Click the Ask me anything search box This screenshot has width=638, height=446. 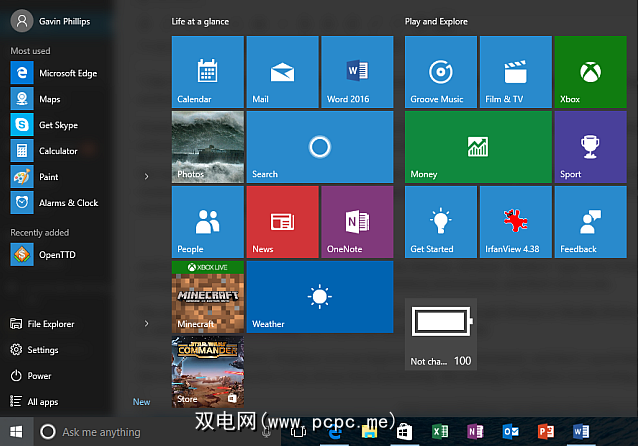100,432
